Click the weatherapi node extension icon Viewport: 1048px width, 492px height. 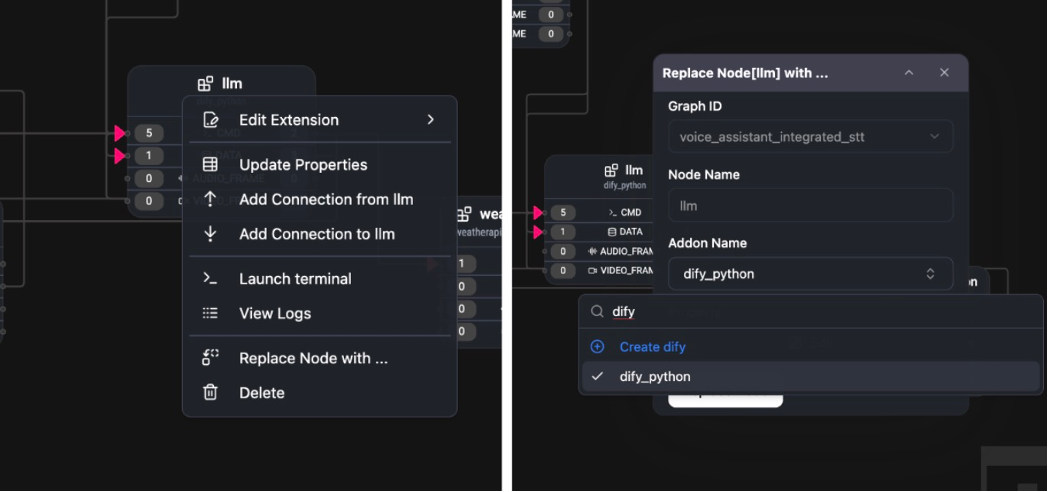click(464, 215)
